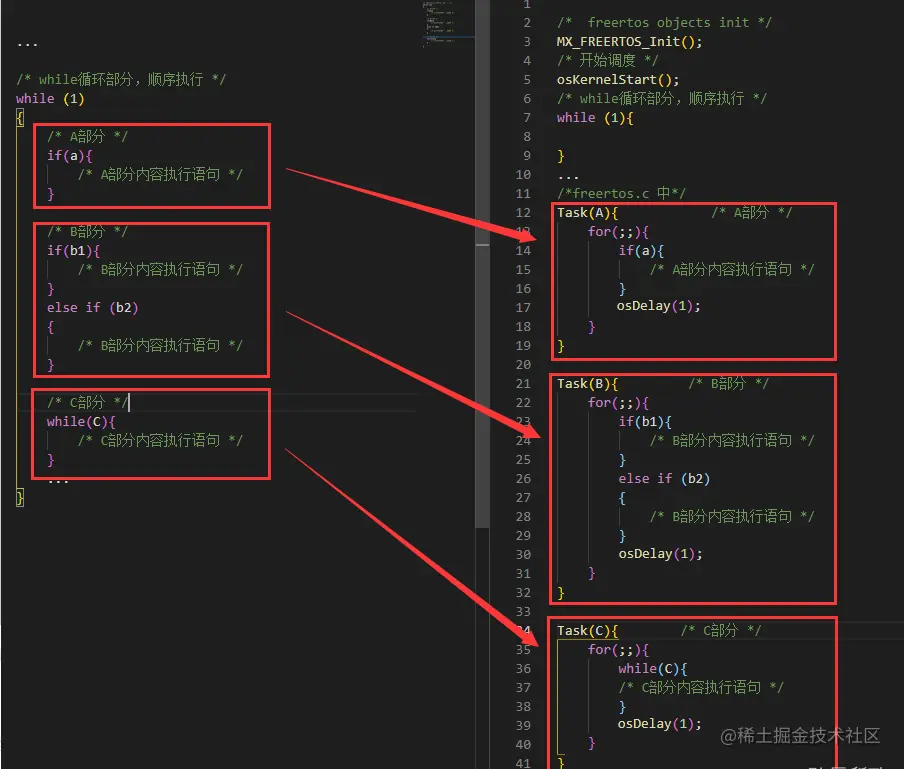Click line number 28 in the gutter
Viewport: 904px width, 769px height.
(523, 517)
